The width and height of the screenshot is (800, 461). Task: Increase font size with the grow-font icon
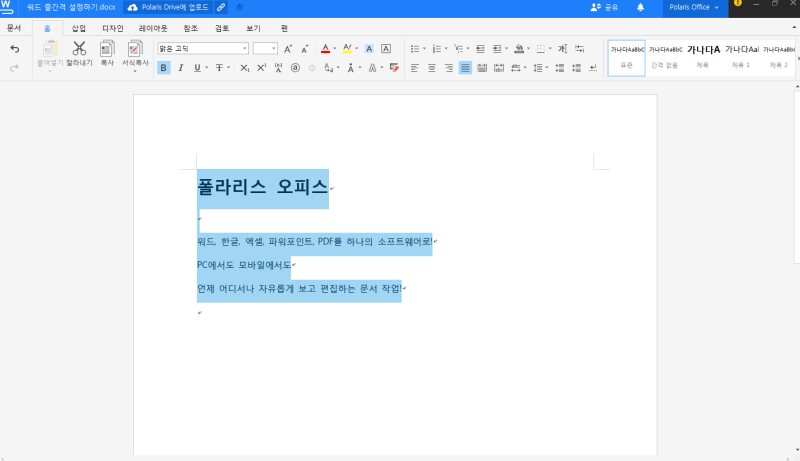point(288,49)
